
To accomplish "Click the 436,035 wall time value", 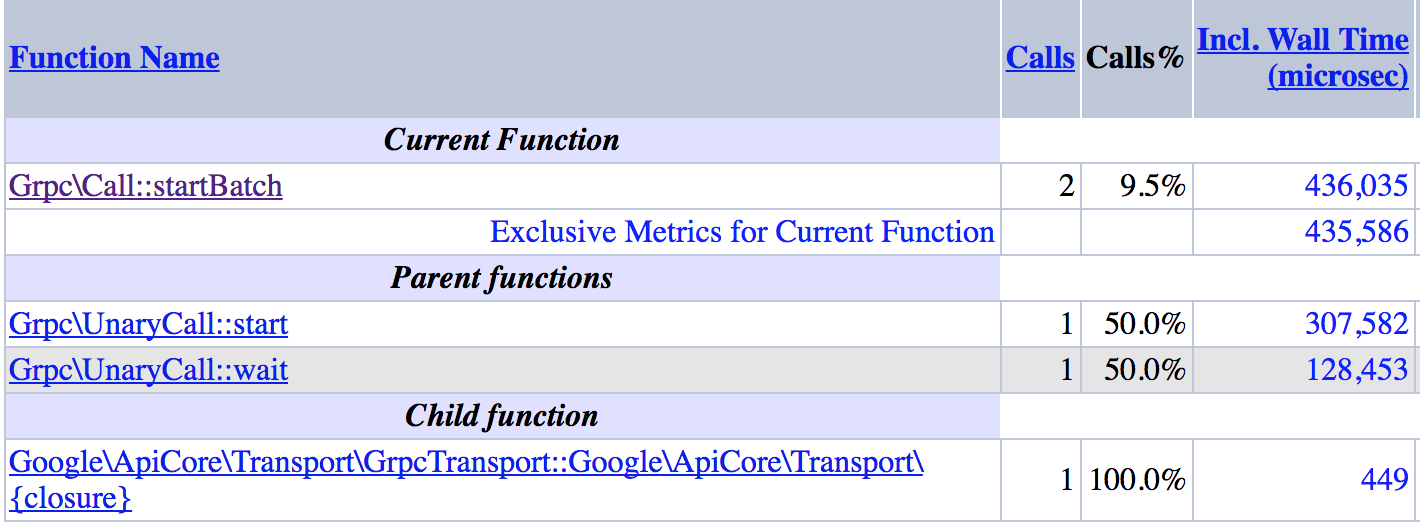I will tap(1357, 186).
